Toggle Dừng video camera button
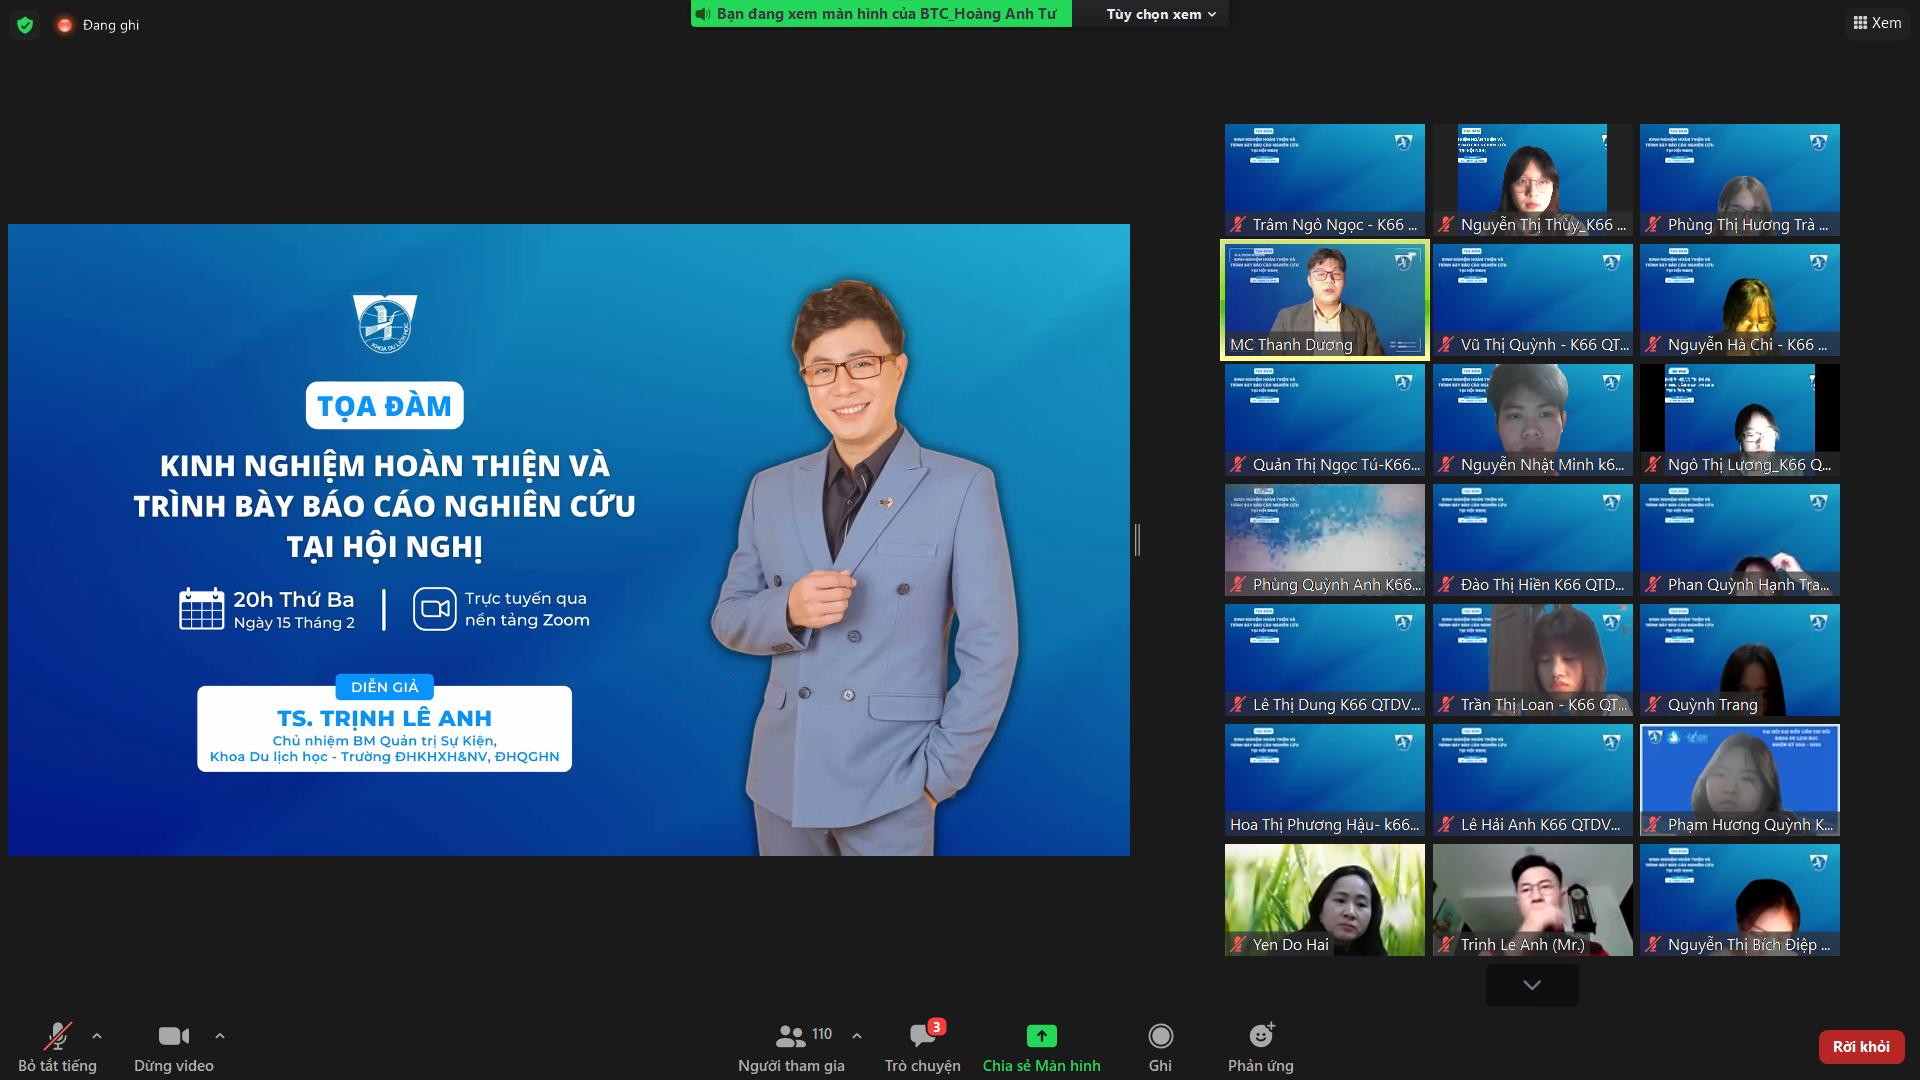This screenshot has height=1080, width=1920. coord(174,1047)
